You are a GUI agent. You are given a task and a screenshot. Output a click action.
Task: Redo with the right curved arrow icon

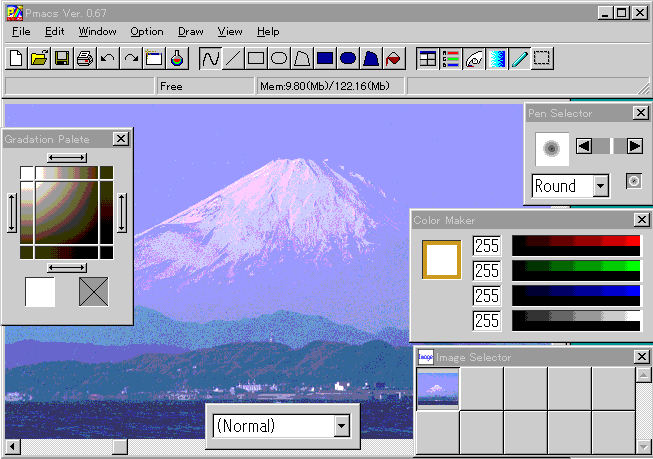coord(131,58)
